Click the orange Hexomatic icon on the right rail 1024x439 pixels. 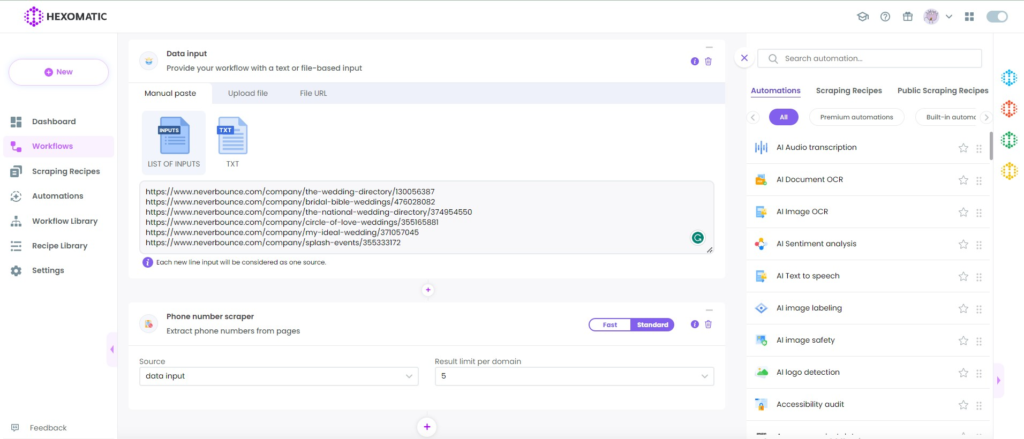[x=1009, y=108]
